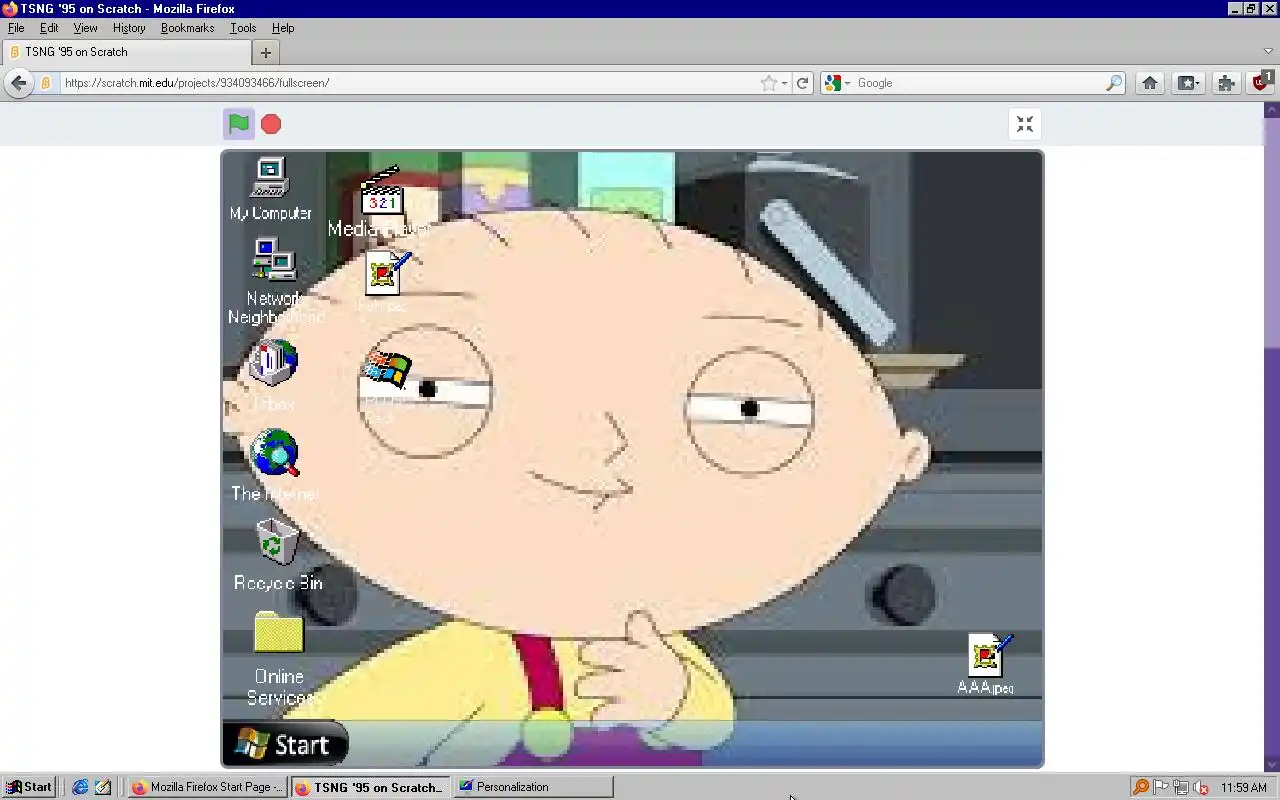Image resolution: width=1280 pixels, height=800 pixels.
Task: Open a new tab with plus button
Action: (x=266, y=52)
